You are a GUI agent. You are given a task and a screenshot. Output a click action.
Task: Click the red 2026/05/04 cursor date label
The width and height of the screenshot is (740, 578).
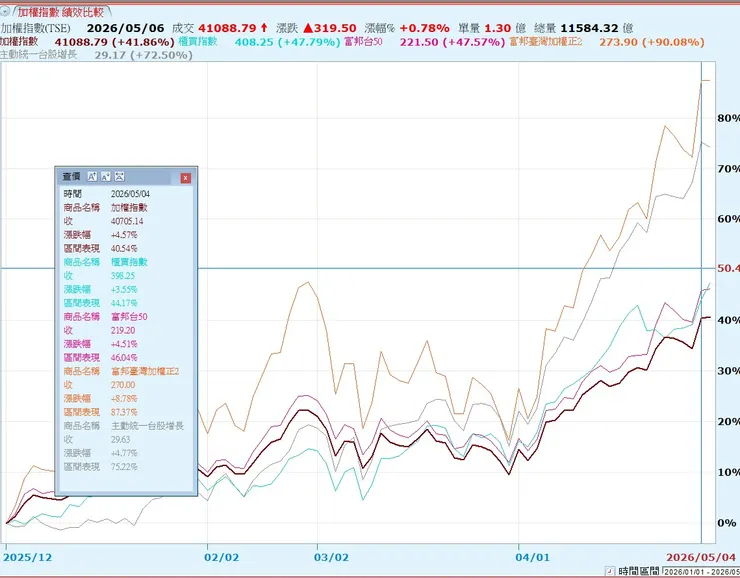coord(701,557)
